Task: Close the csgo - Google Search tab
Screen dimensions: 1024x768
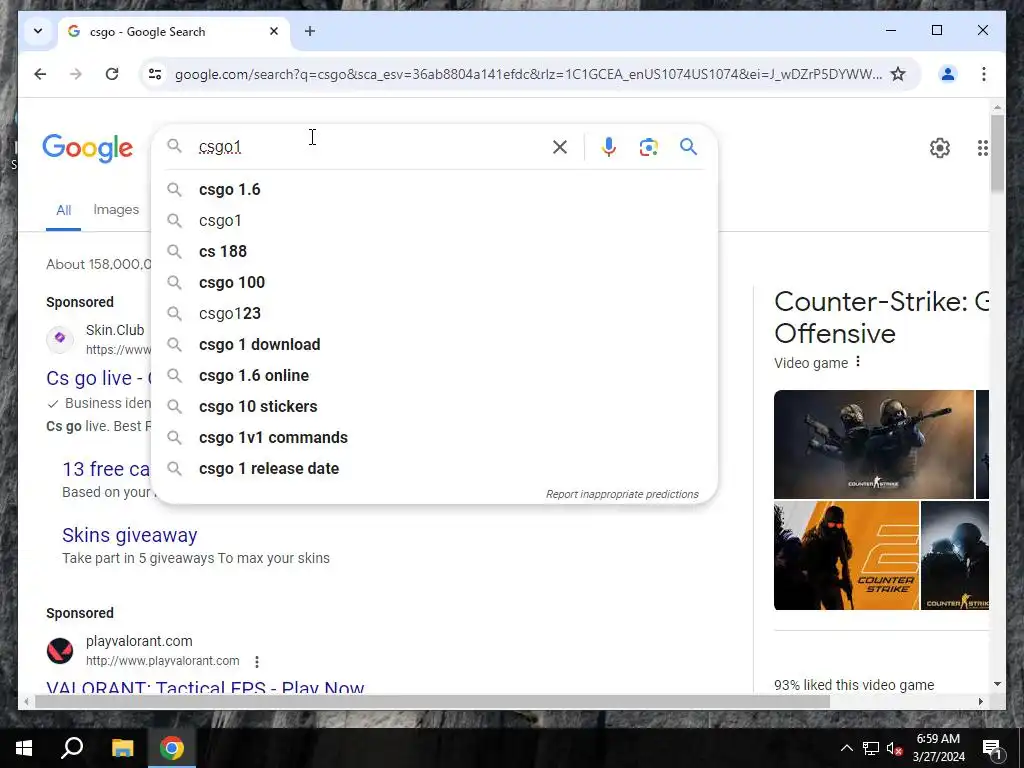Action: tap(274, 31)
